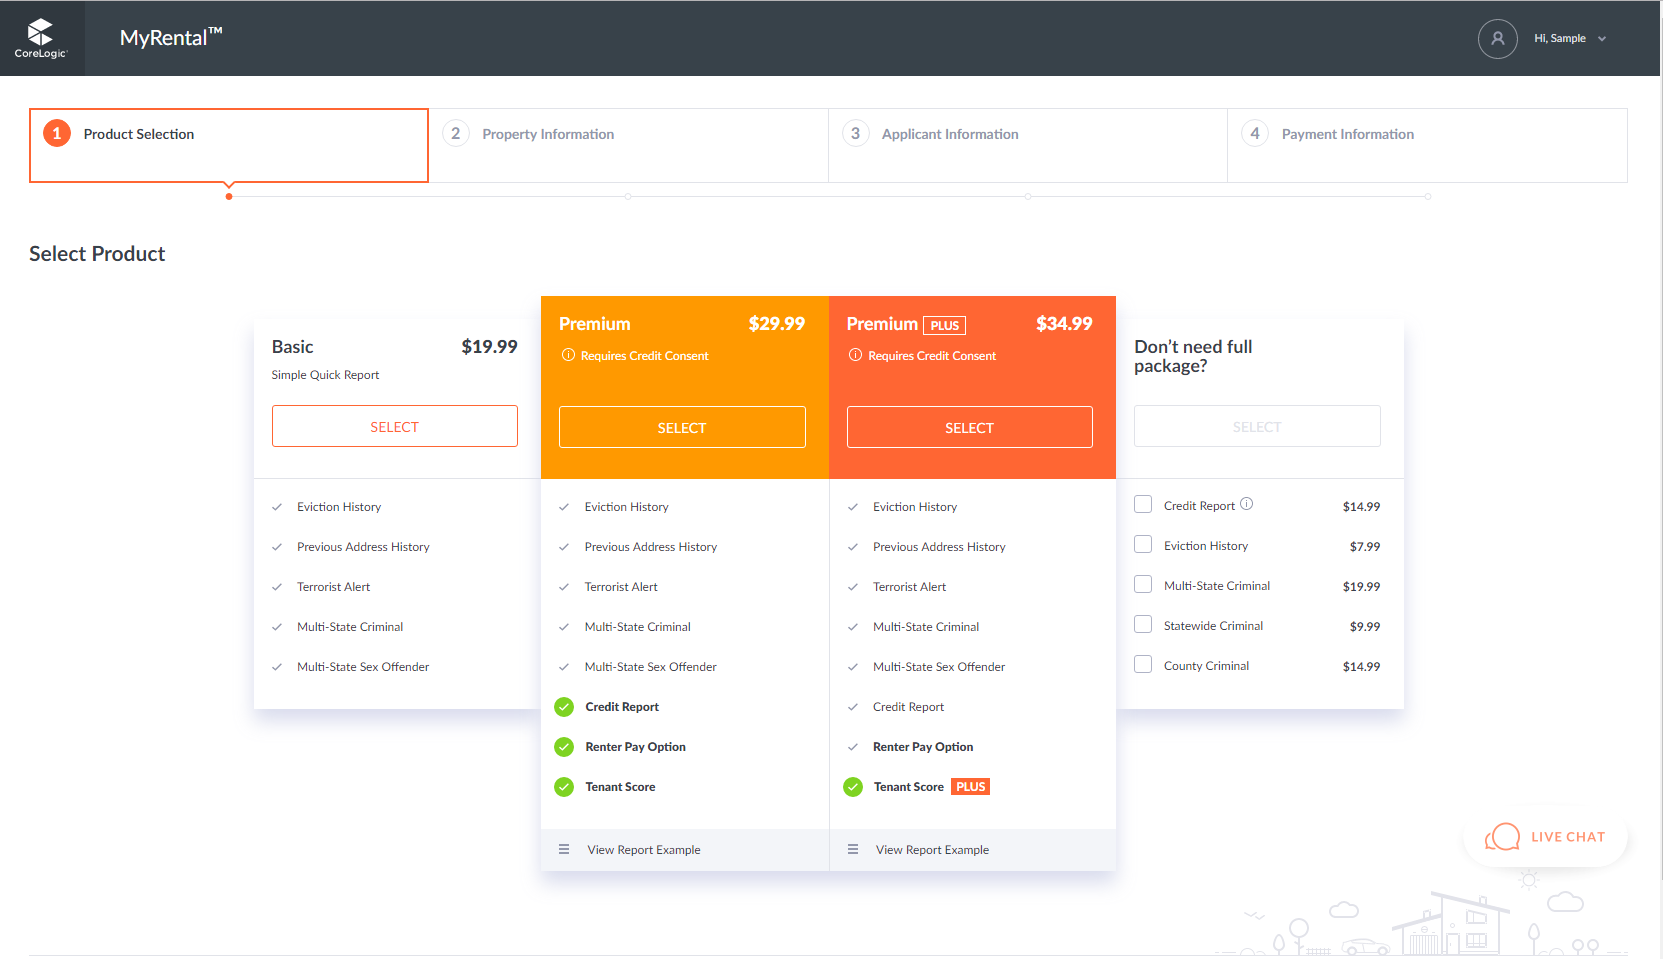1663x959 pixels.
Task: Click the PLUS badge in Premium header
Action: pos(944,325)
